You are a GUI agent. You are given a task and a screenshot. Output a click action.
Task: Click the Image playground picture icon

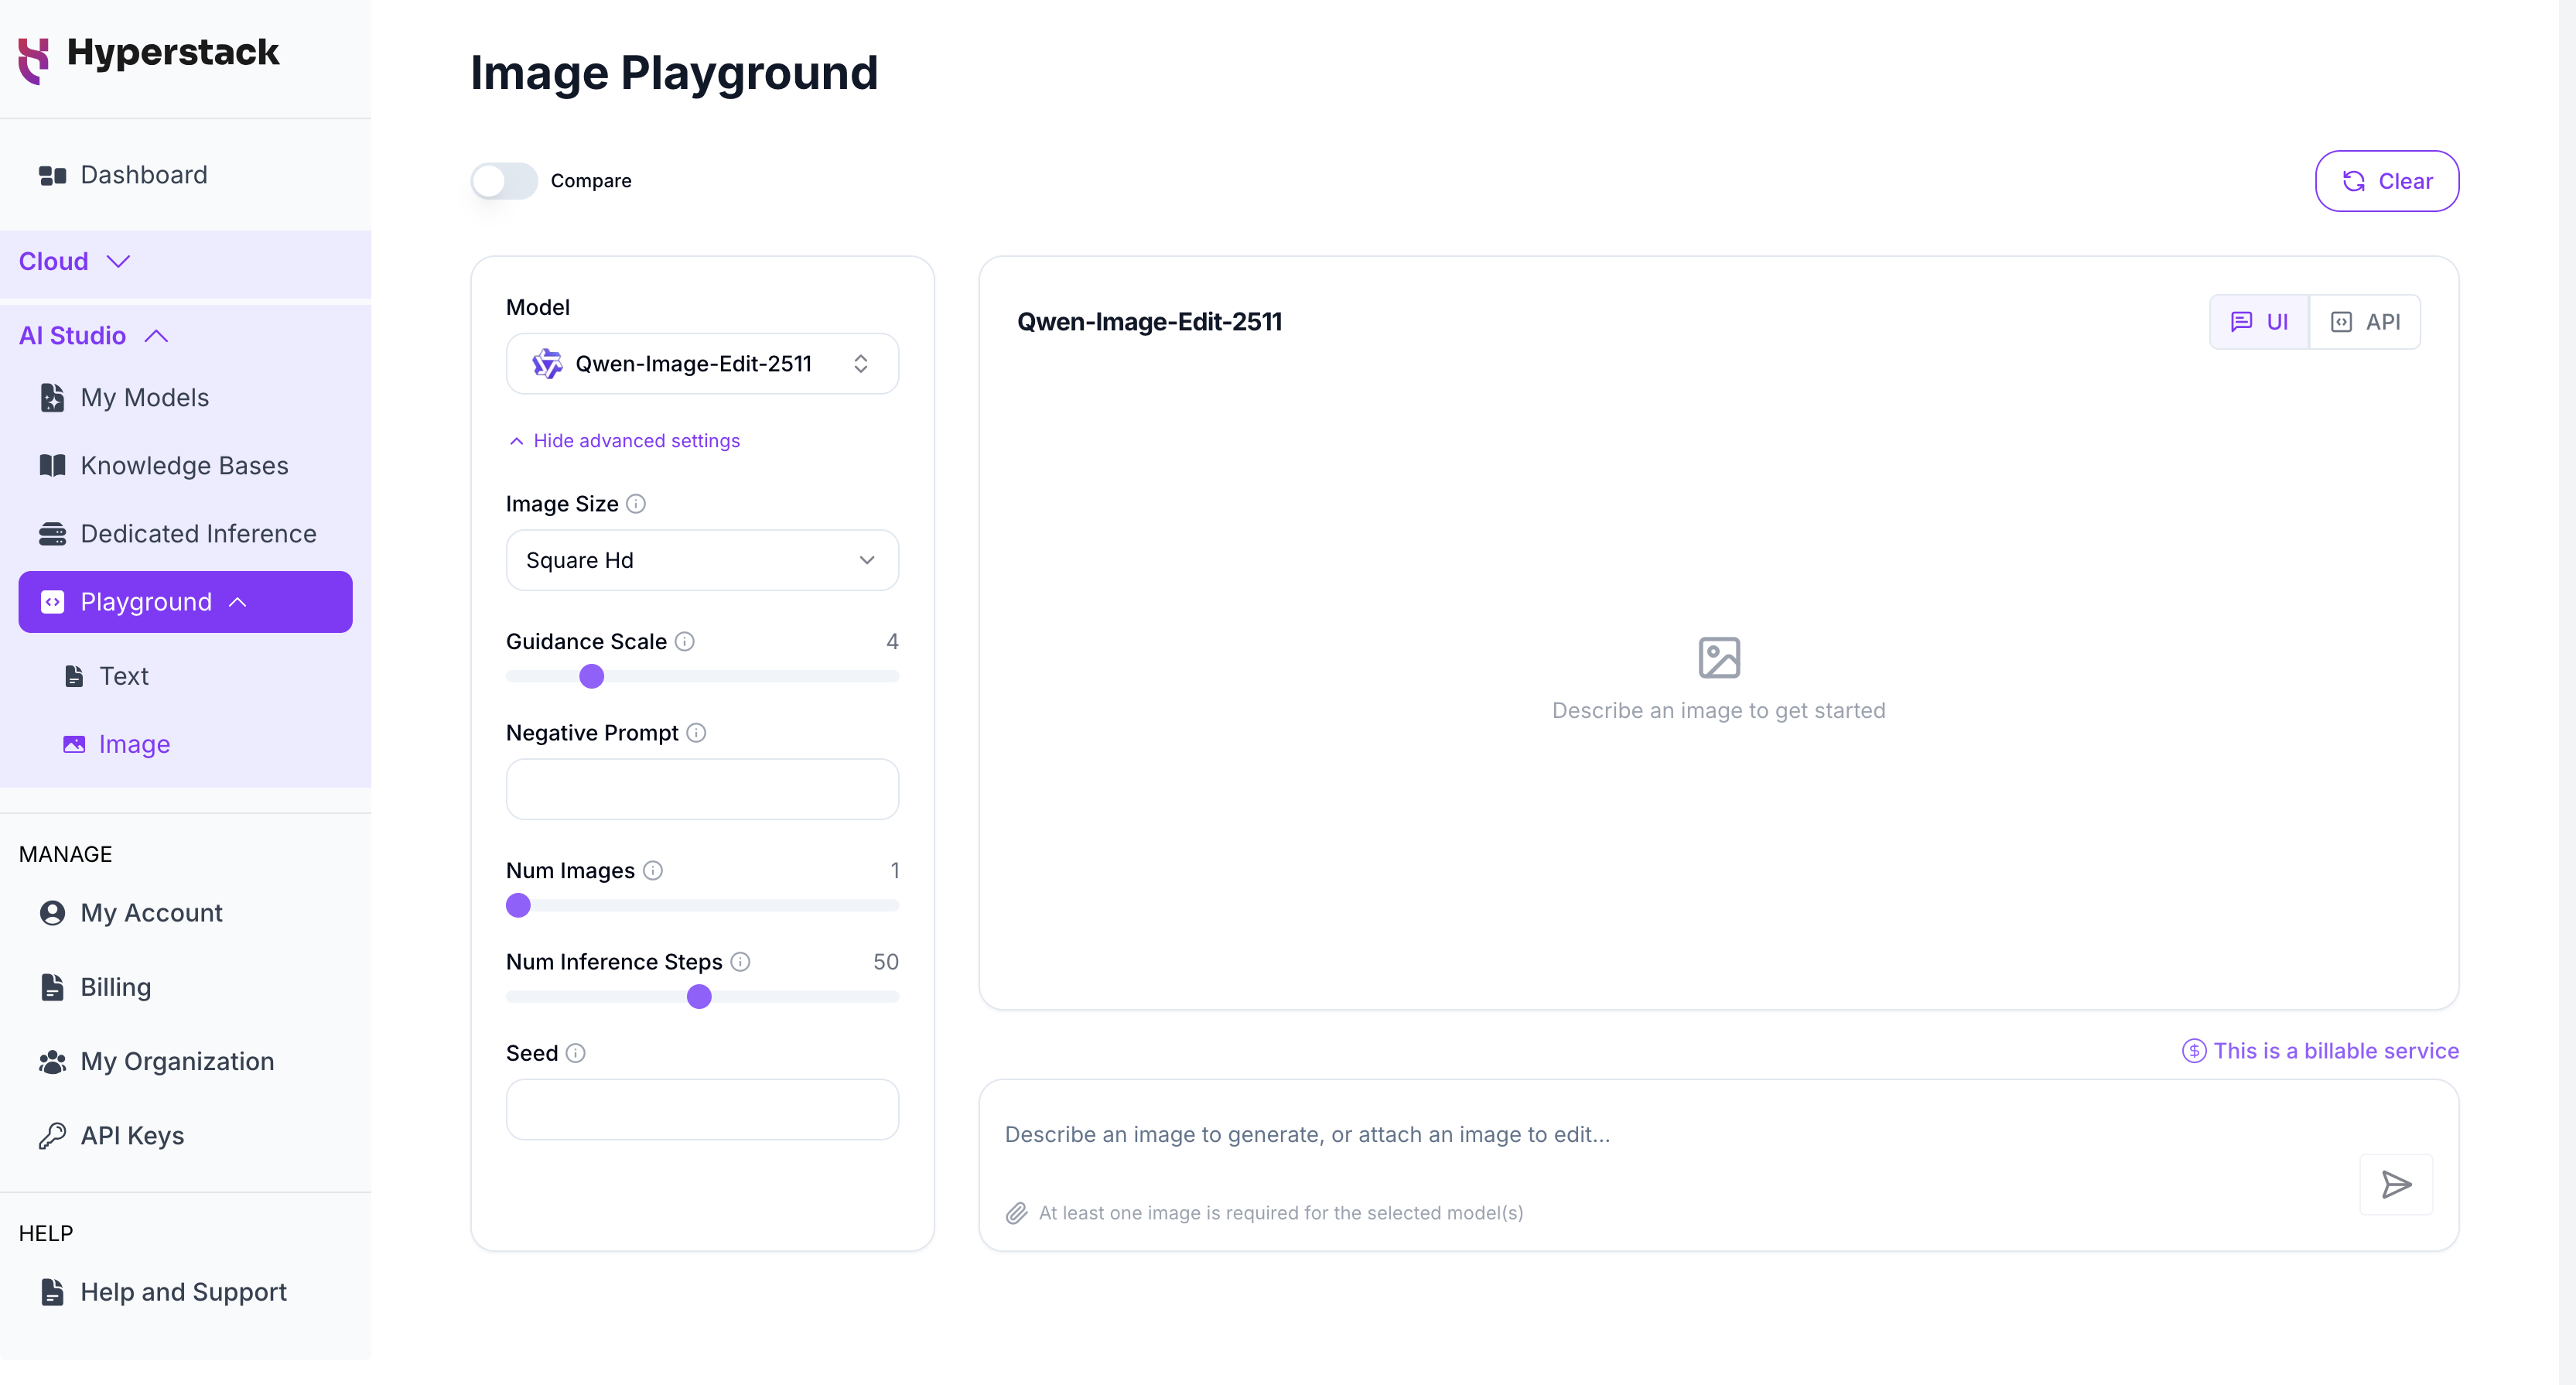(x=74, y=745)
